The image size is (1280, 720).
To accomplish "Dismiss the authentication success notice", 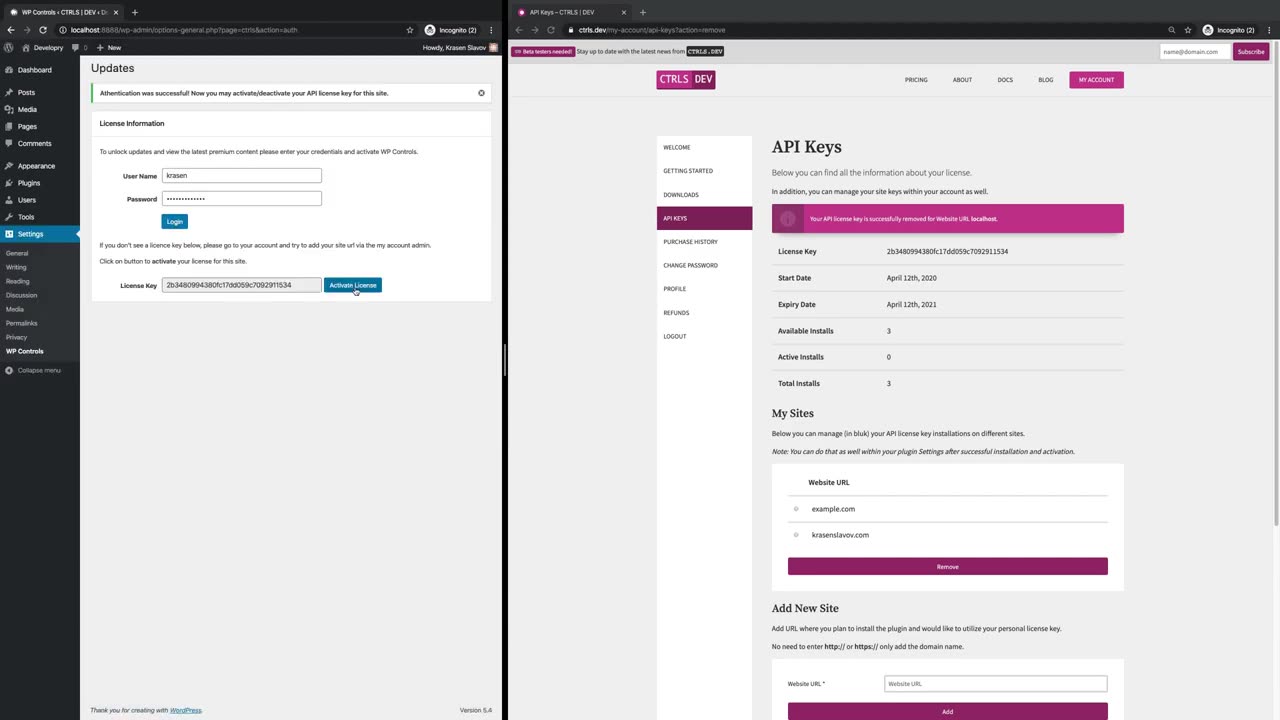I will pyautogui.click(x=481, y=93).
